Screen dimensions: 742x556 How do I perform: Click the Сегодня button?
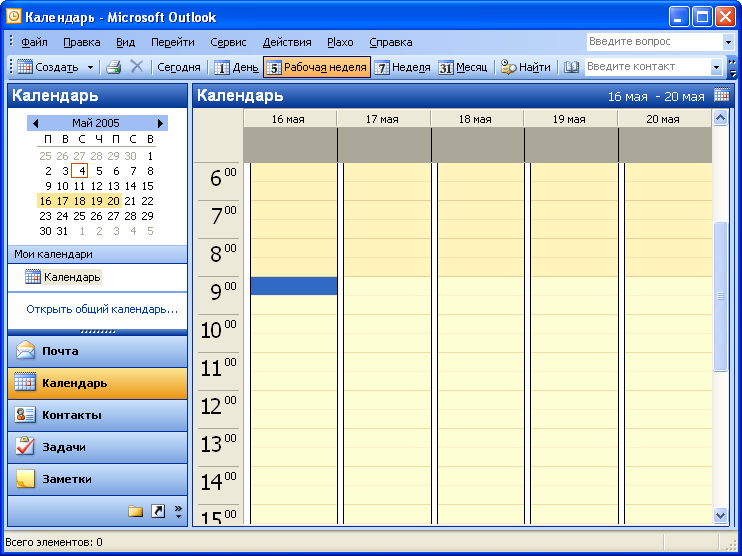coord(179,67)
